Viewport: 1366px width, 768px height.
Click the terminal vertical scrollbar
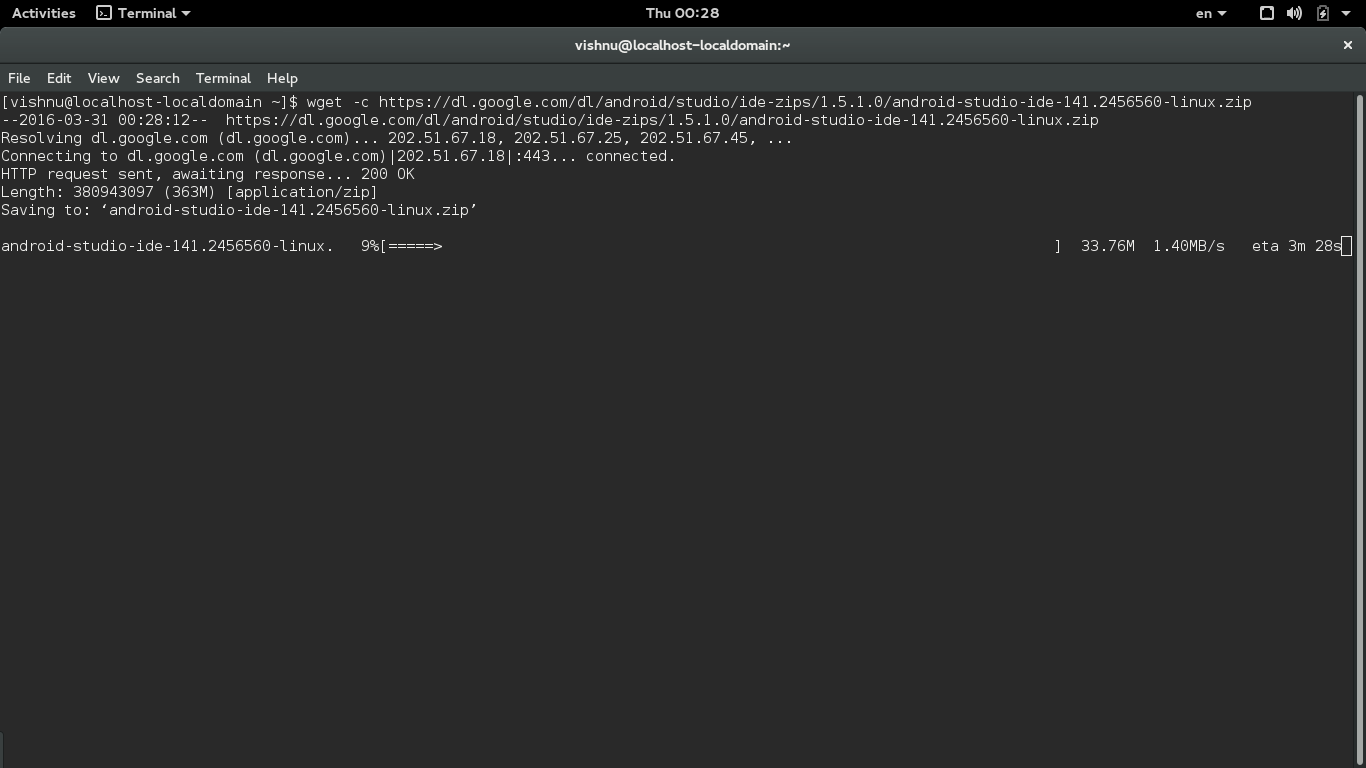click(x=1360, y=430)
